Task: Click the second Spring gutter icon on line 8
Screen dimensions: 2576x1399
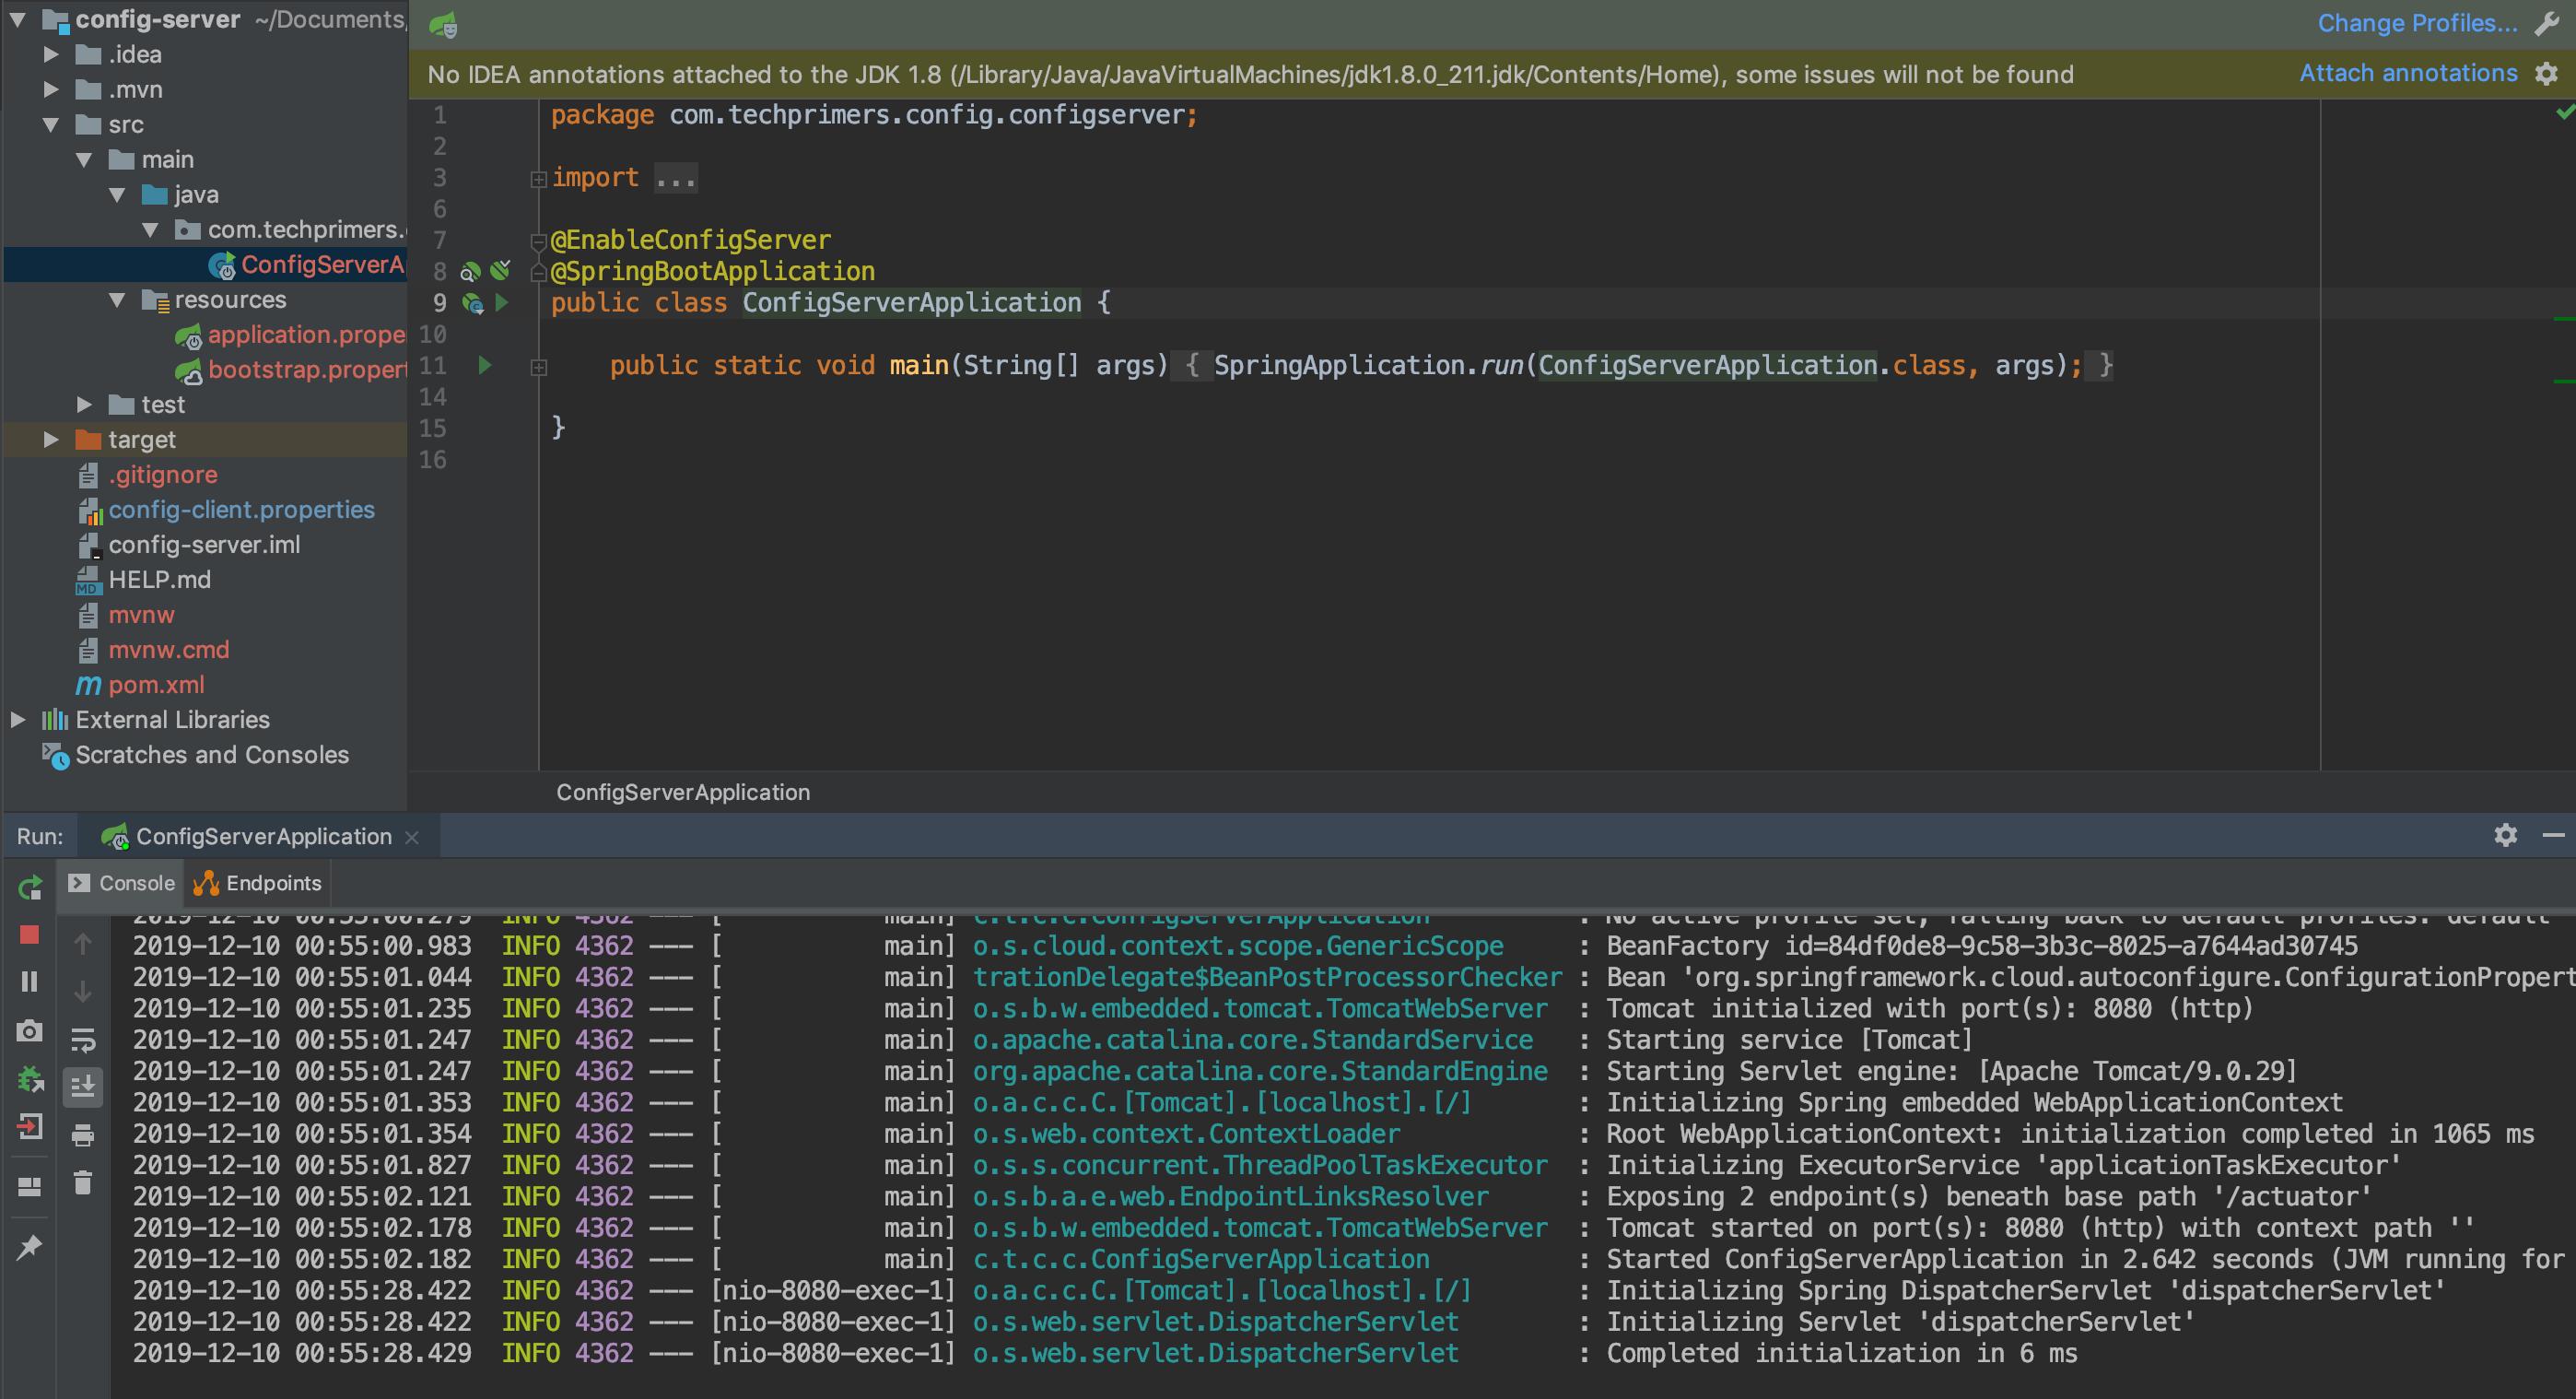Action: [x=501, y=270]
